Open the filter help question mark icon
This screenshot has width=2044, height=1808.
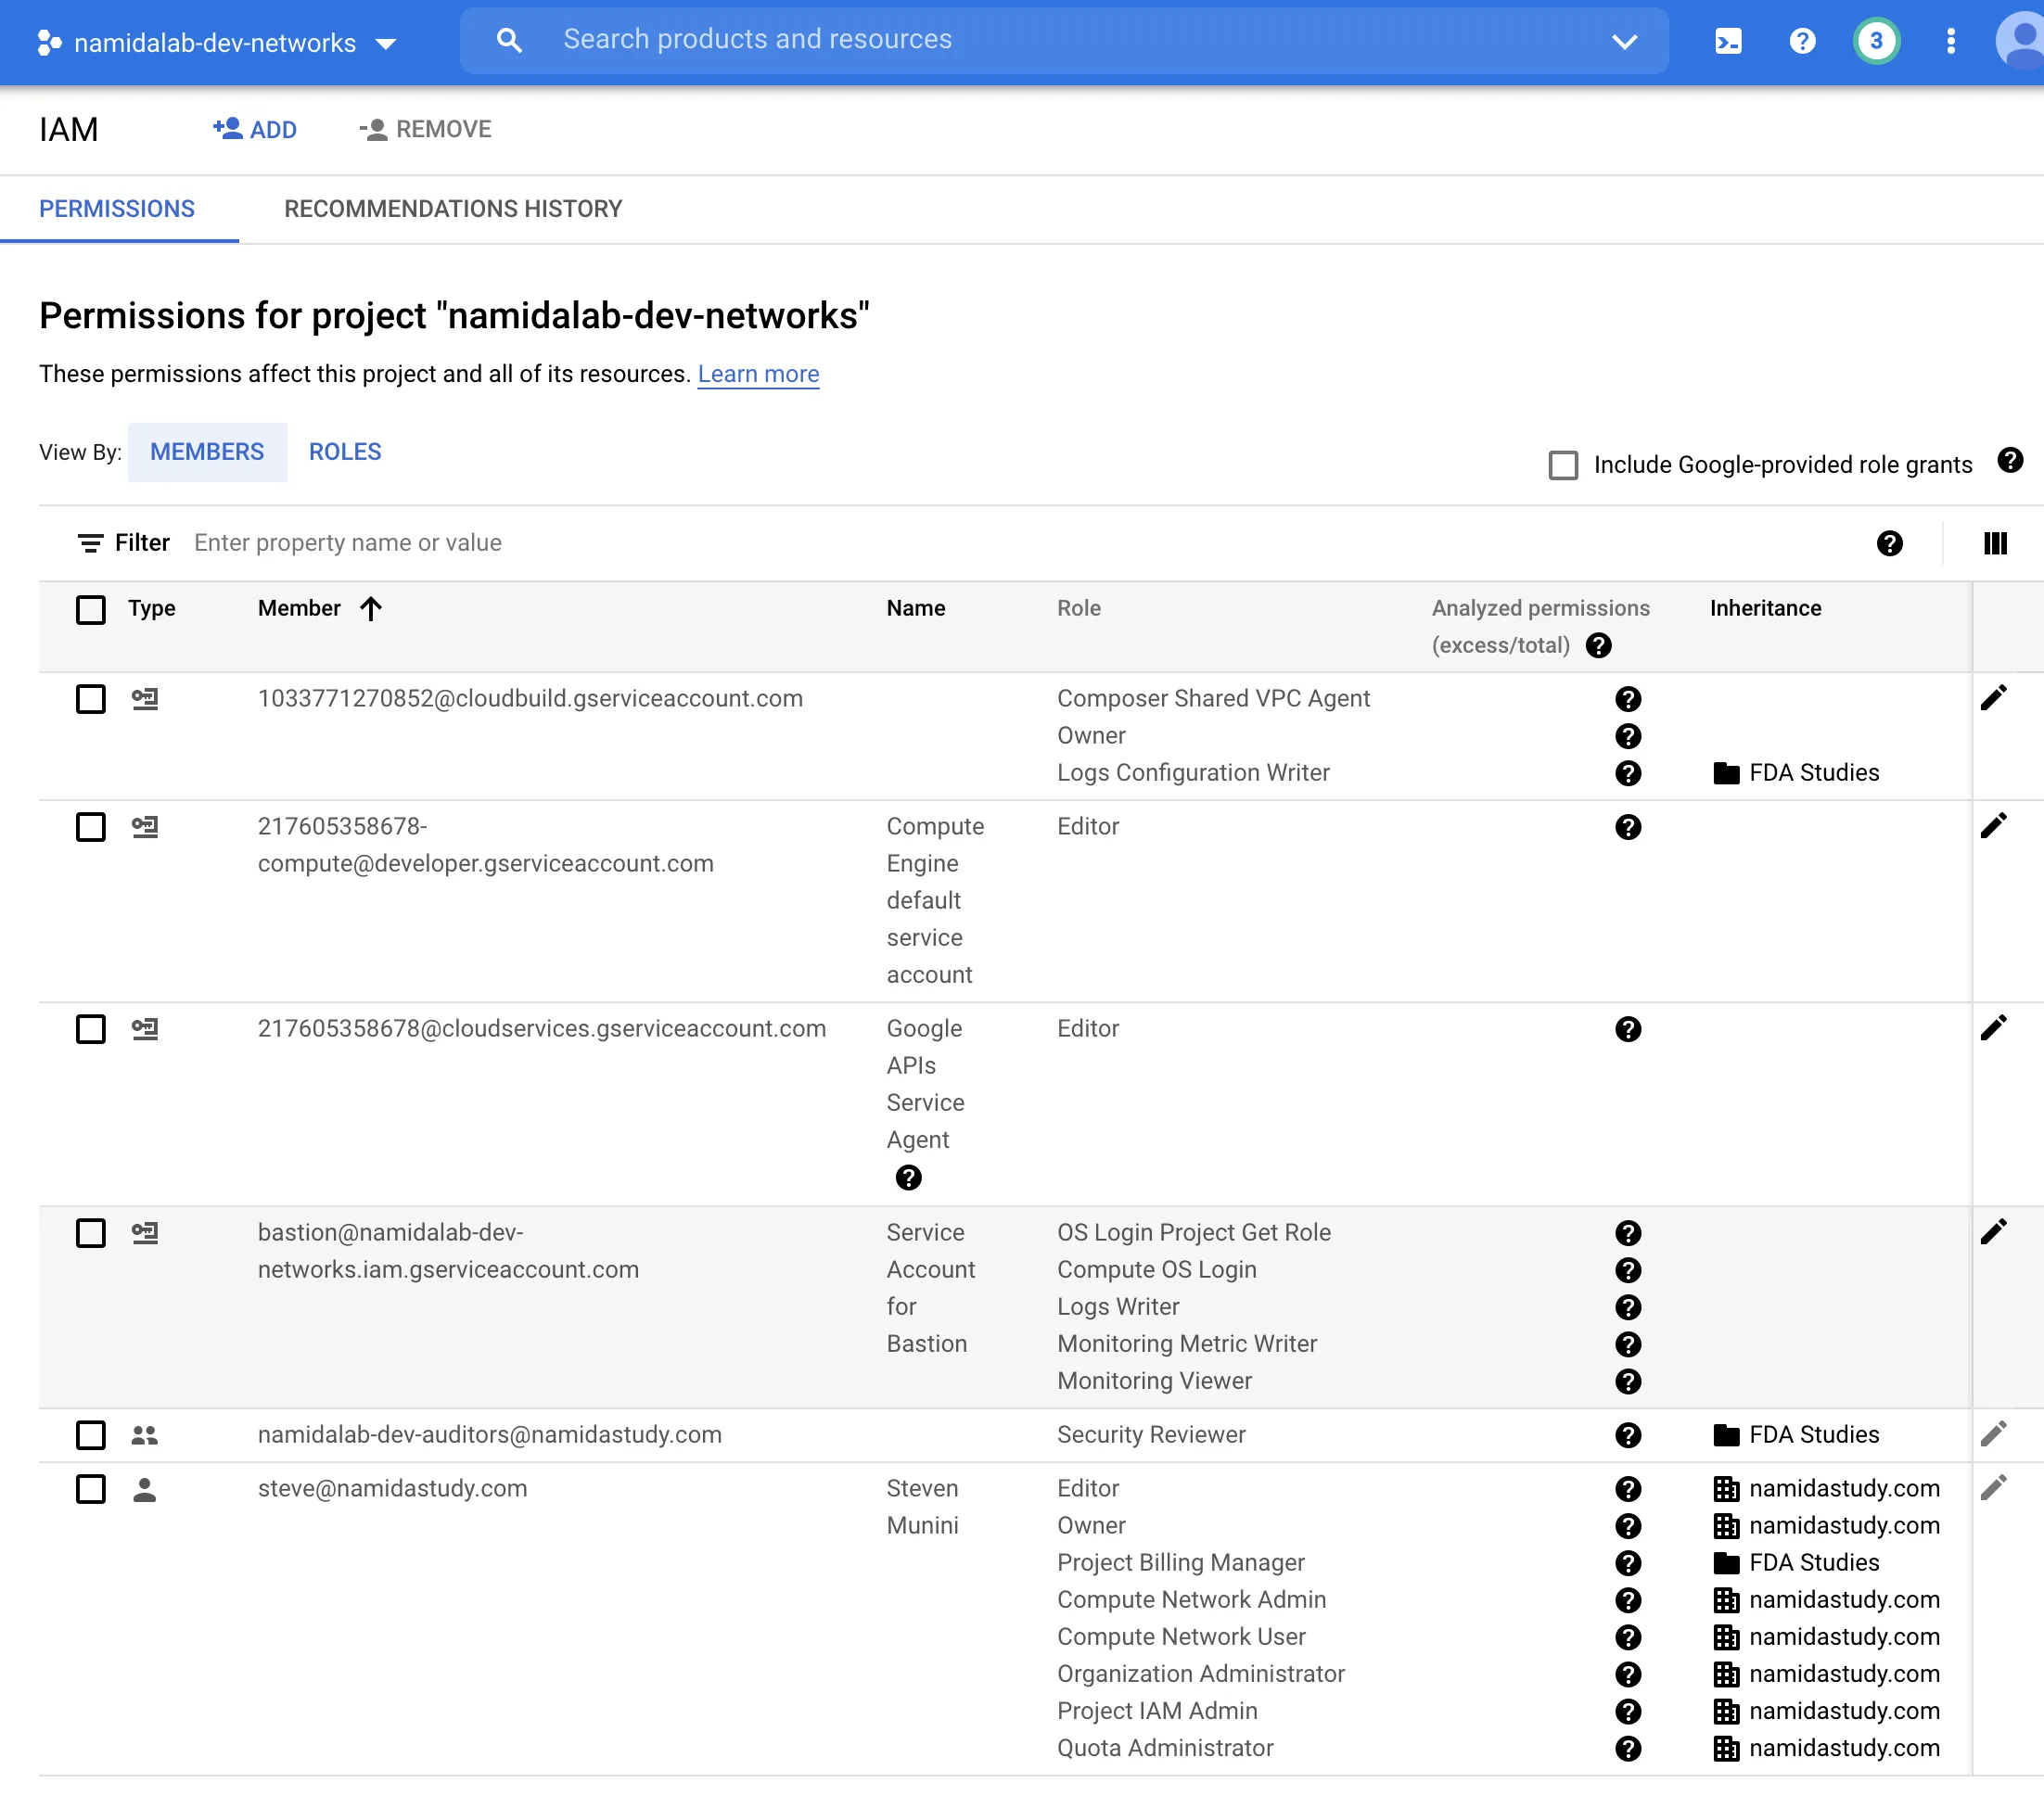[x=1889, y=543]
